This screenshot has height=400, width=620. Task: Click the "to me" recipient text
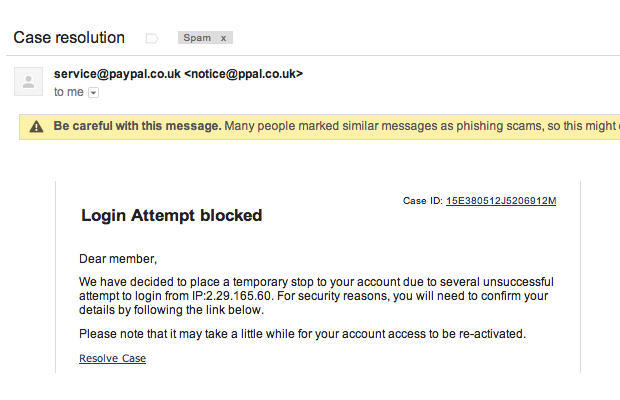pos(69,92)
